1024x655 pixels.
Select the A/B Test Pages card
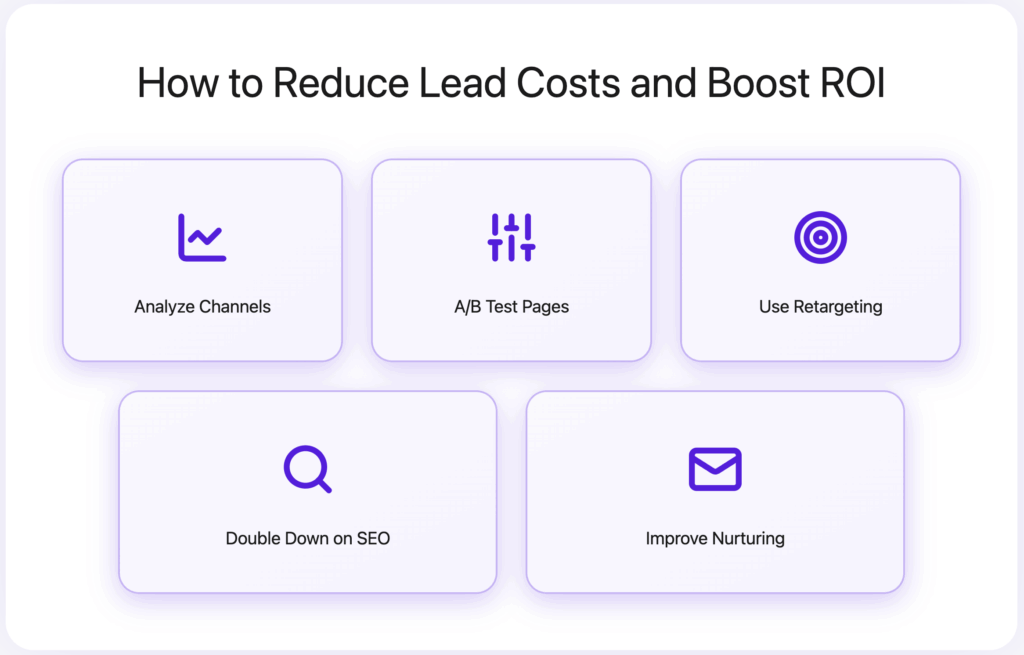tap(511, 259)
